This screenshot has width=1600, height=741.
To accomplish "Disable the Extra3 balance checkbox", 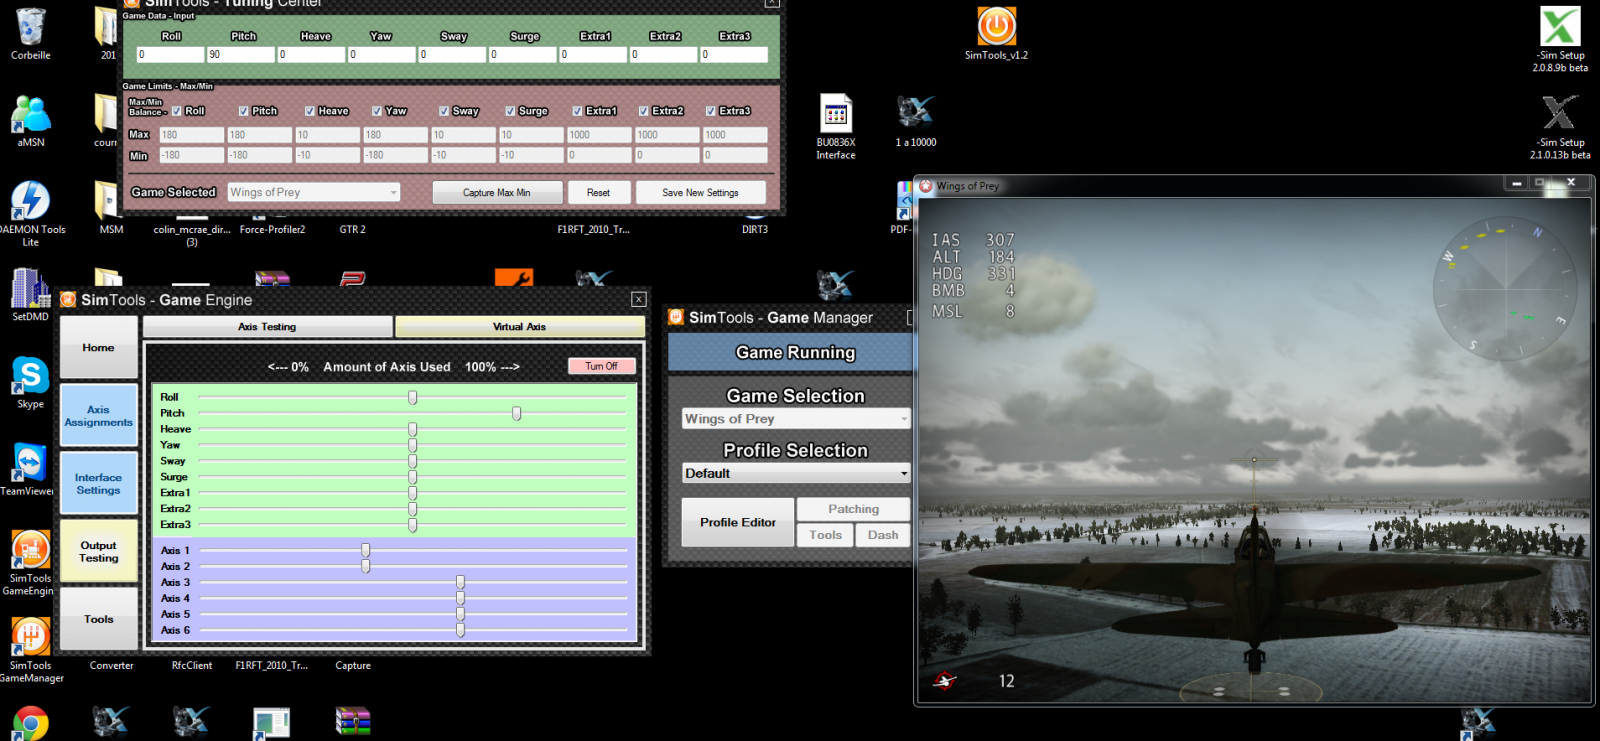I will 711,111.
